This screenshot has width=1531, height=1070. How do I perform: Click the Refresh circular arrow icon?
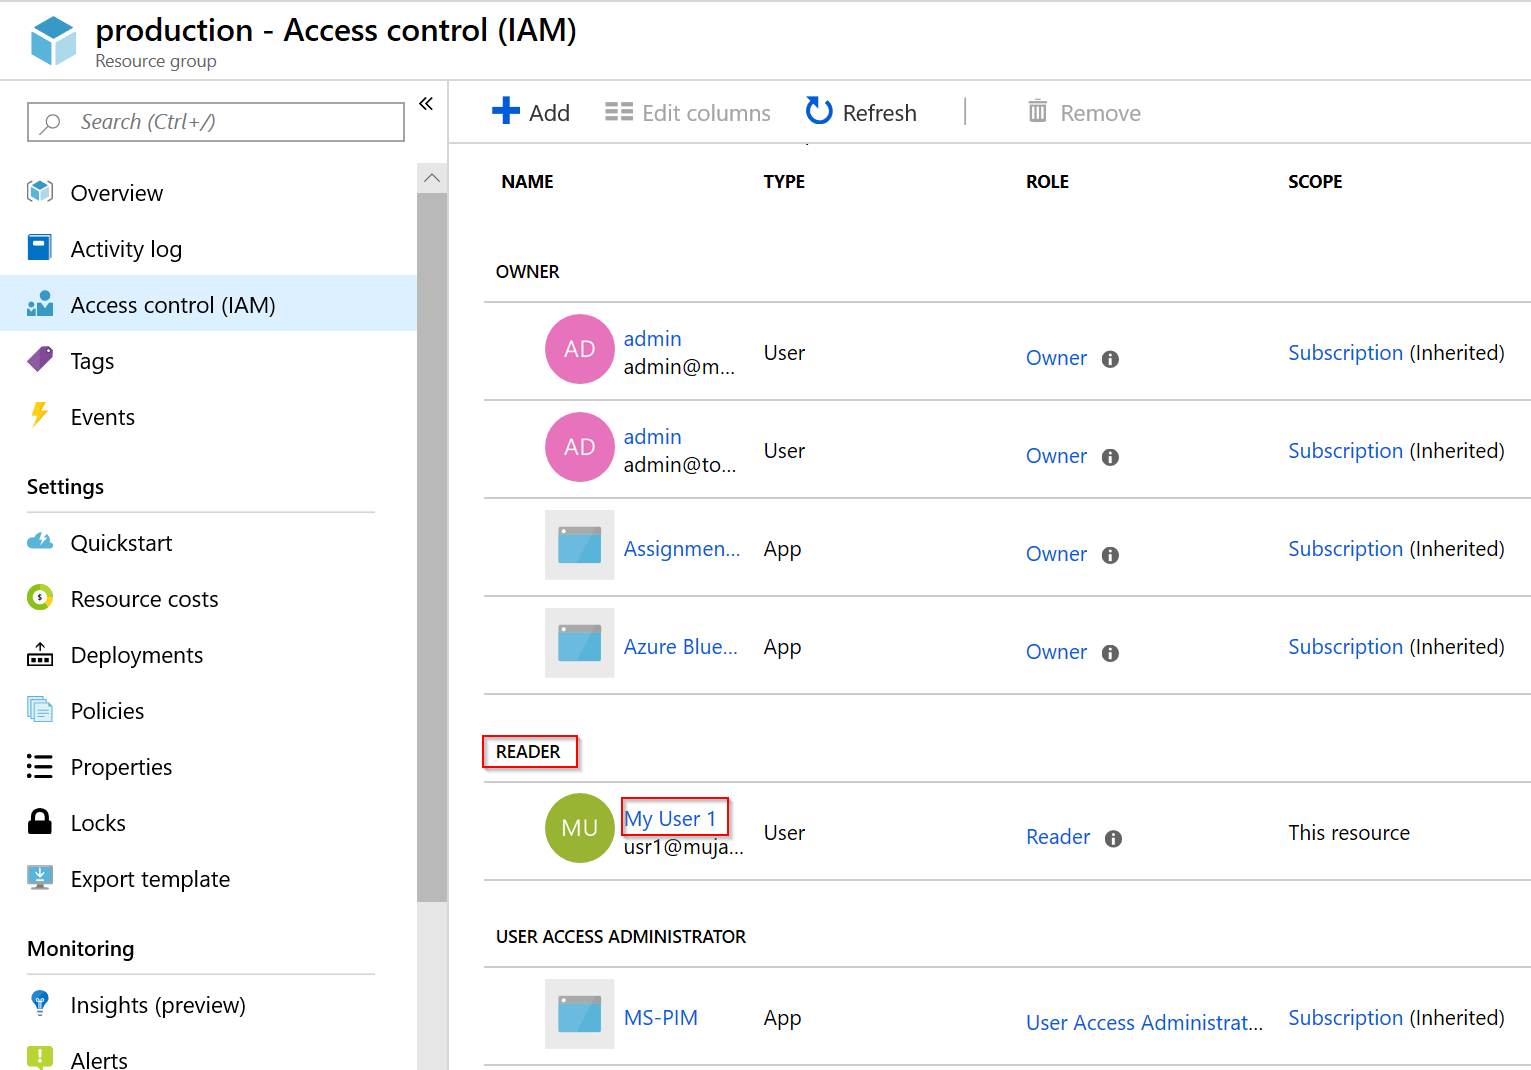(819, 111)
